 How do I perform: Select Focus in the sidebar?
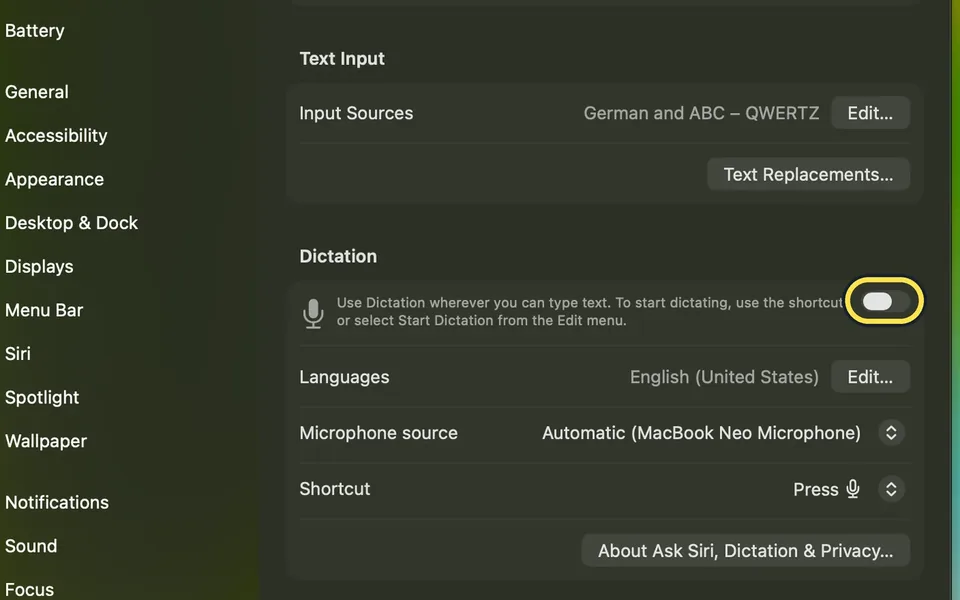(29, 590)
